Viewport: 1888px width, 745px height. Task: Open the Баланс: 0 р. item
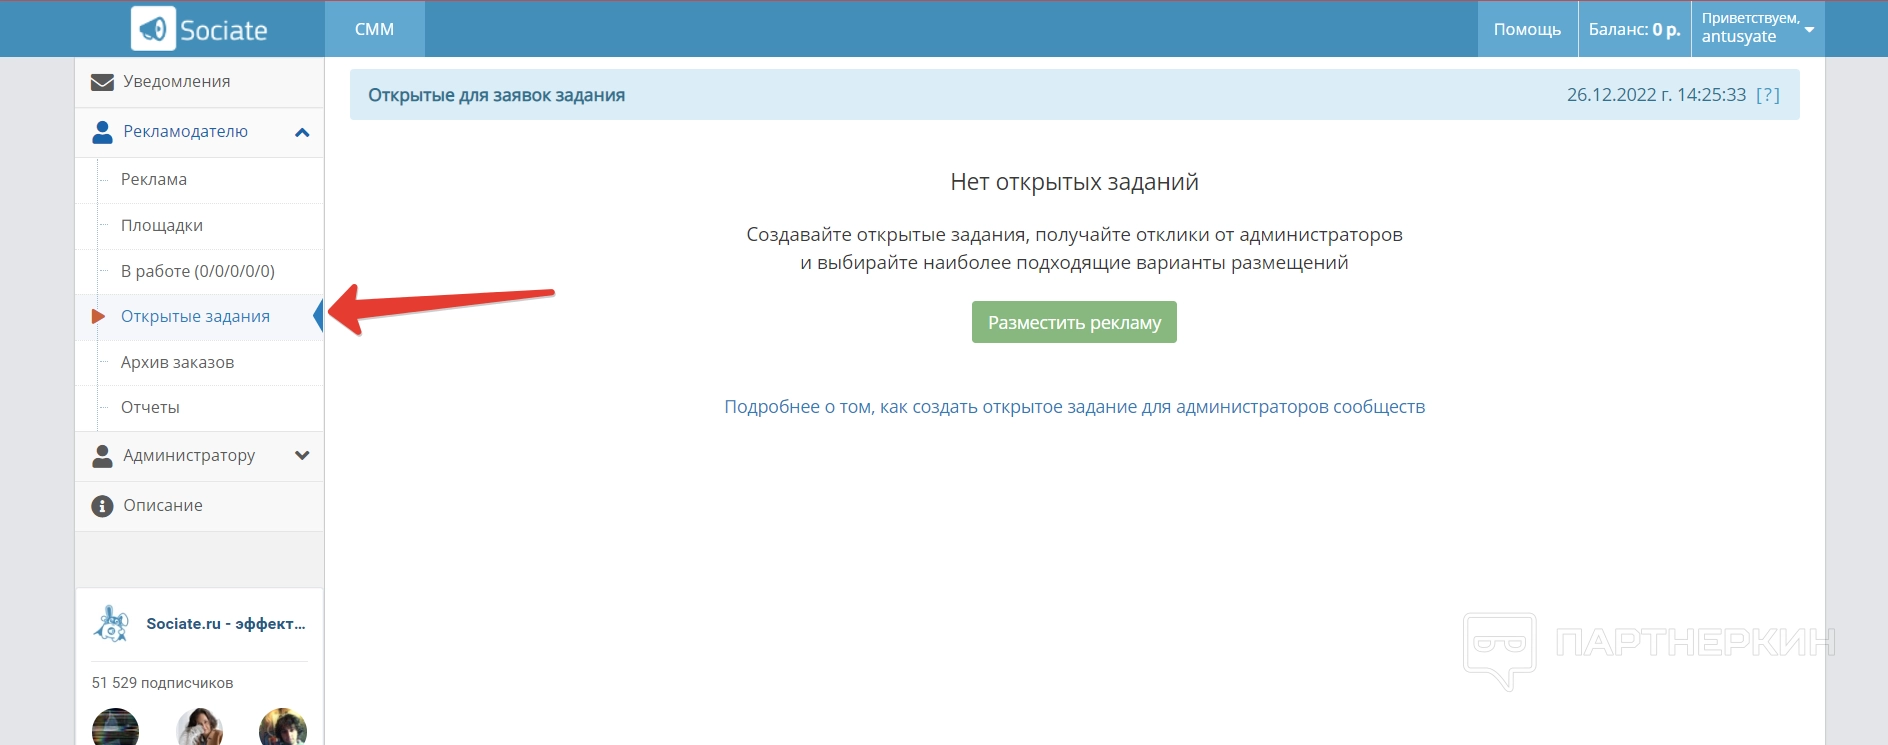[1634, 29]
